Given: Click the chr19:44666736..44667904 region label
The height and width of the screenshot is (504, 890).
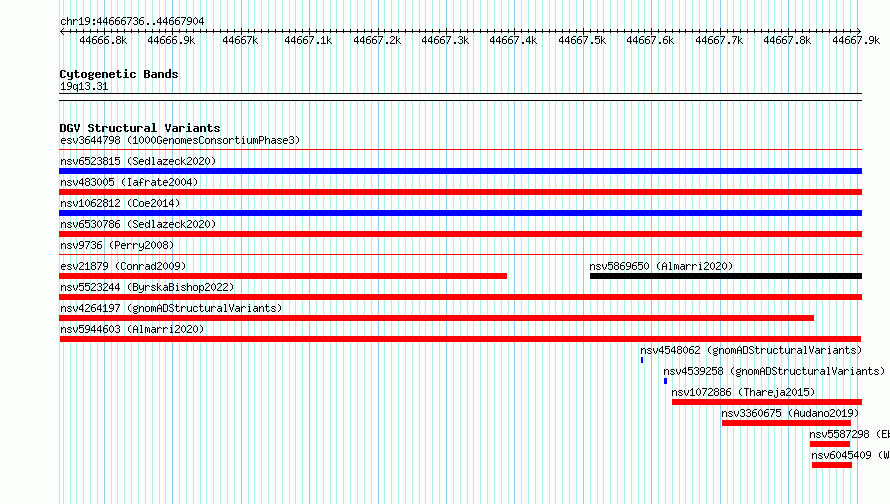Looking at the screenshot, I should pos(132,21).
